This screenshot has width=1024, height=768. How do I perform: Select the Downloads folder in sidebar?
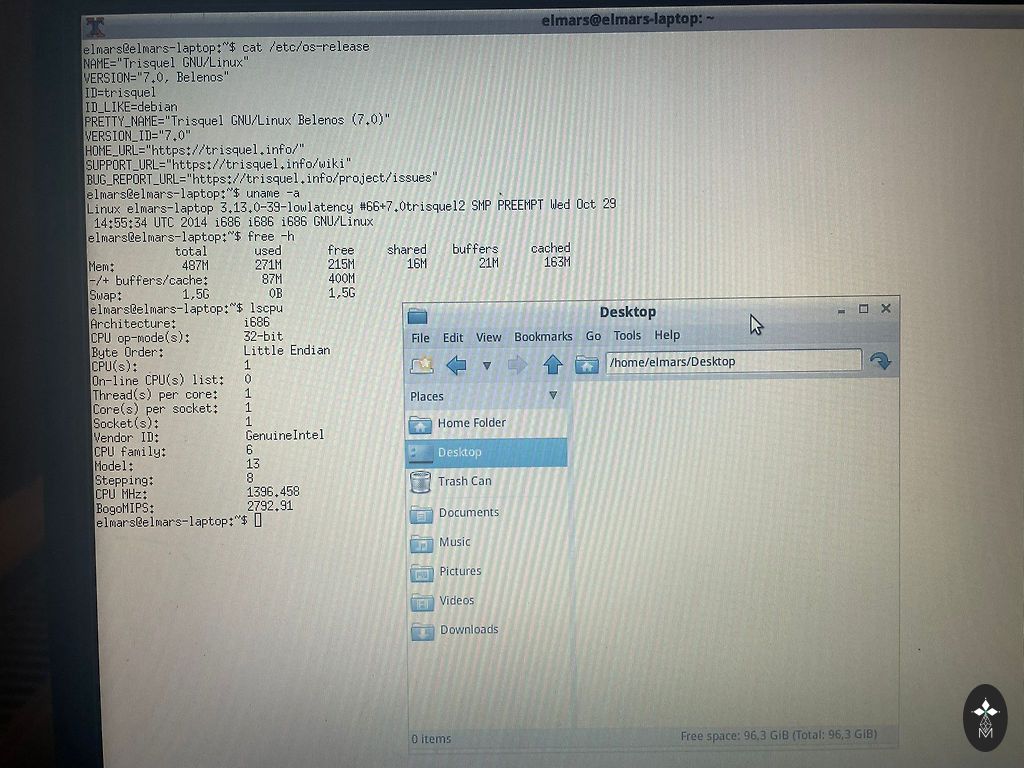click(x=468, y=630)
